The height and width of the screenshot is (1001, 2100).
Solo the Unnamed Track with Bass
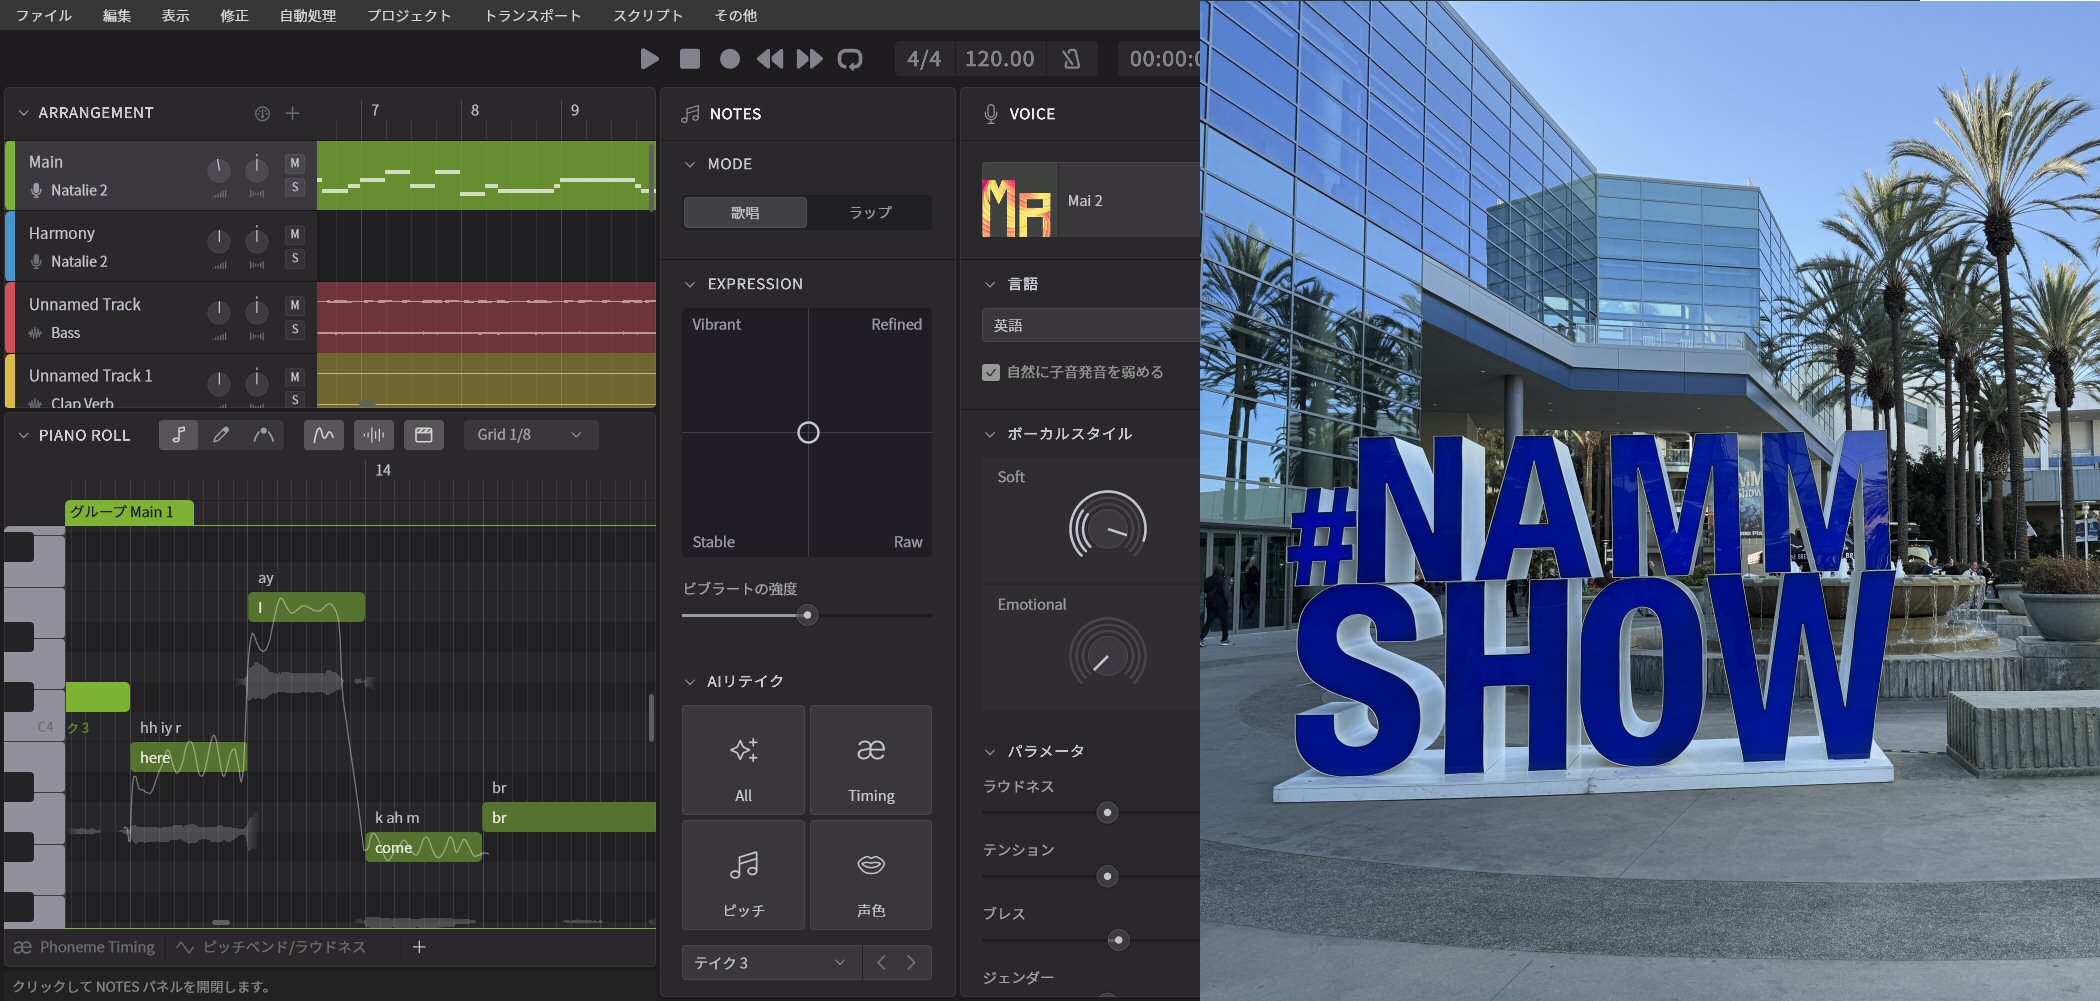pyautogui.click(x=294, y=329)
